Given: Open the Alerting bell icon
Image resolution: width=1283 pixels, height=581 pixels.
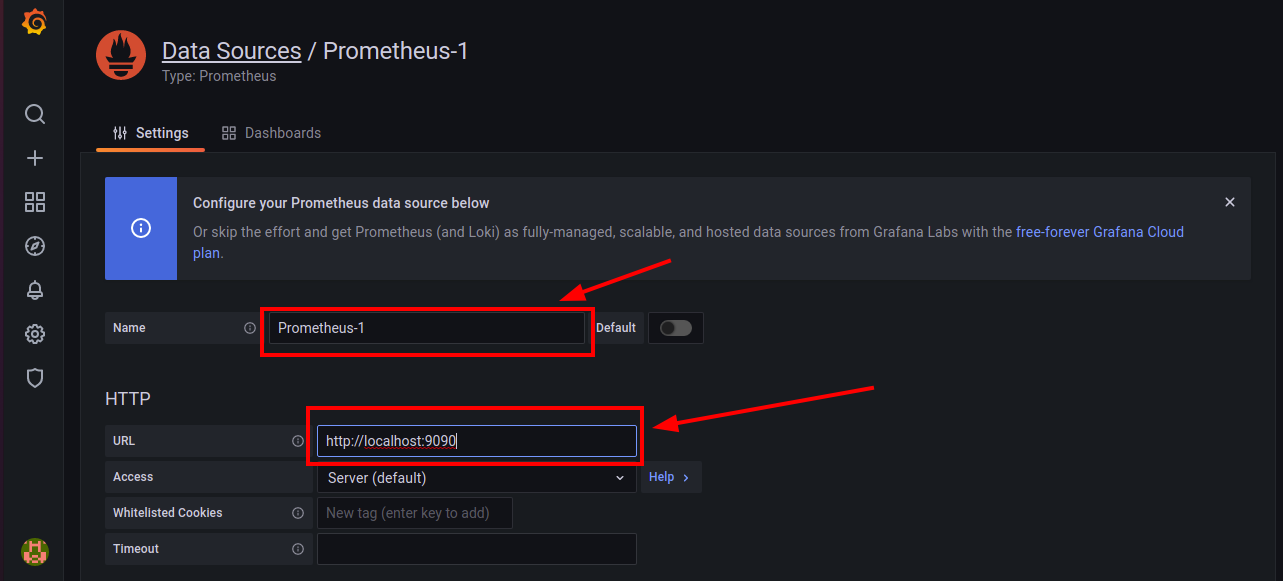Looking at the screenshot, I should tap(35, 290).
